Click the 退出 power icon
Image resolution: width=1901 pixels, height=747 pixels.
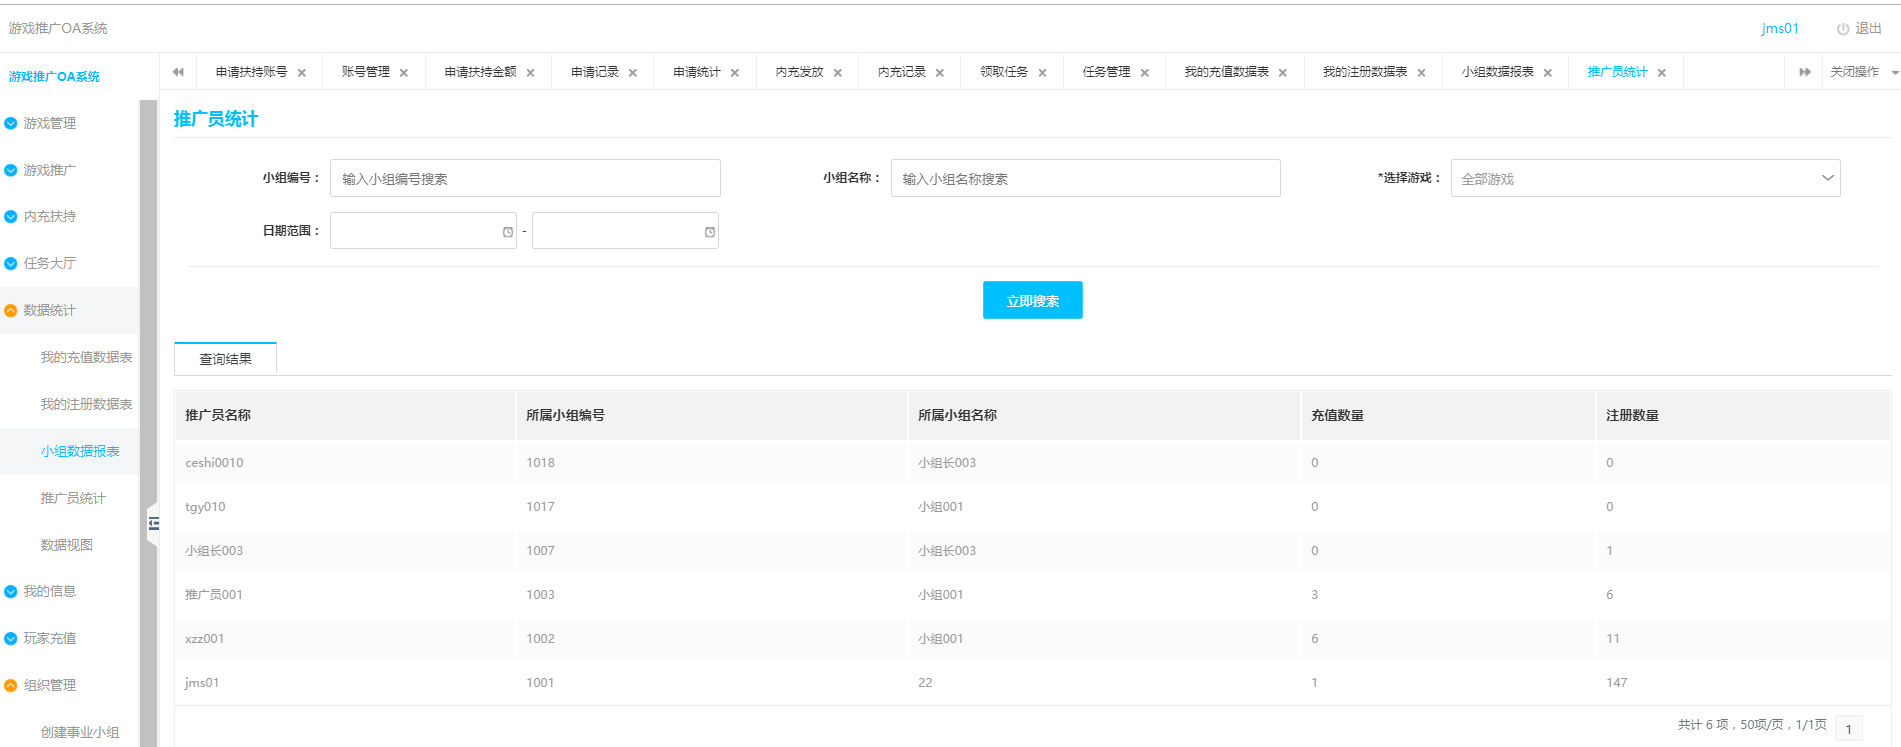(x=1842, y=29)
